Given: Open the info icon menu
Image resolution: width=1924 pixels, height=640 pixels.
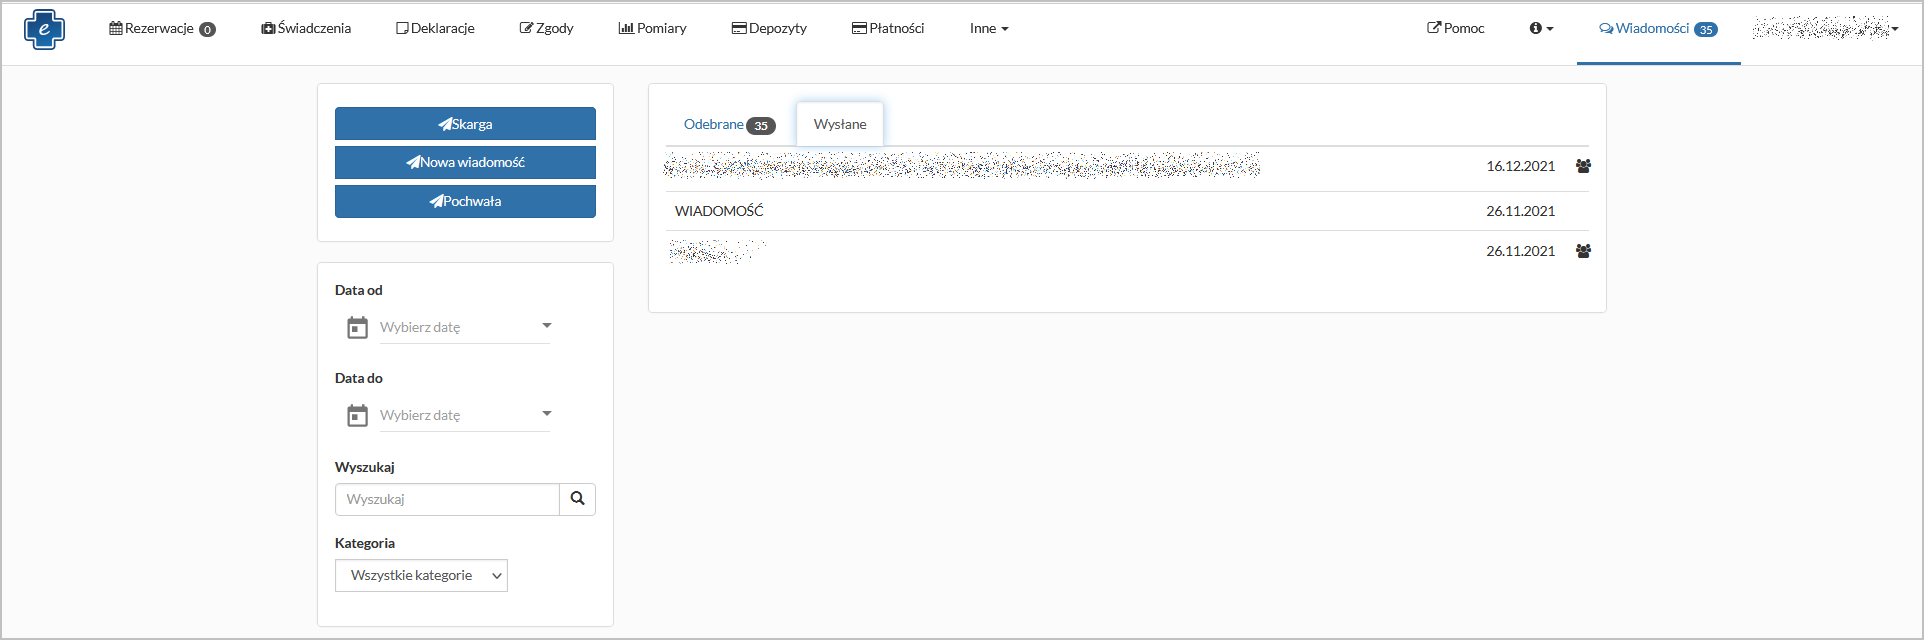Looking at the screenshot, I should pos(1540,28).
